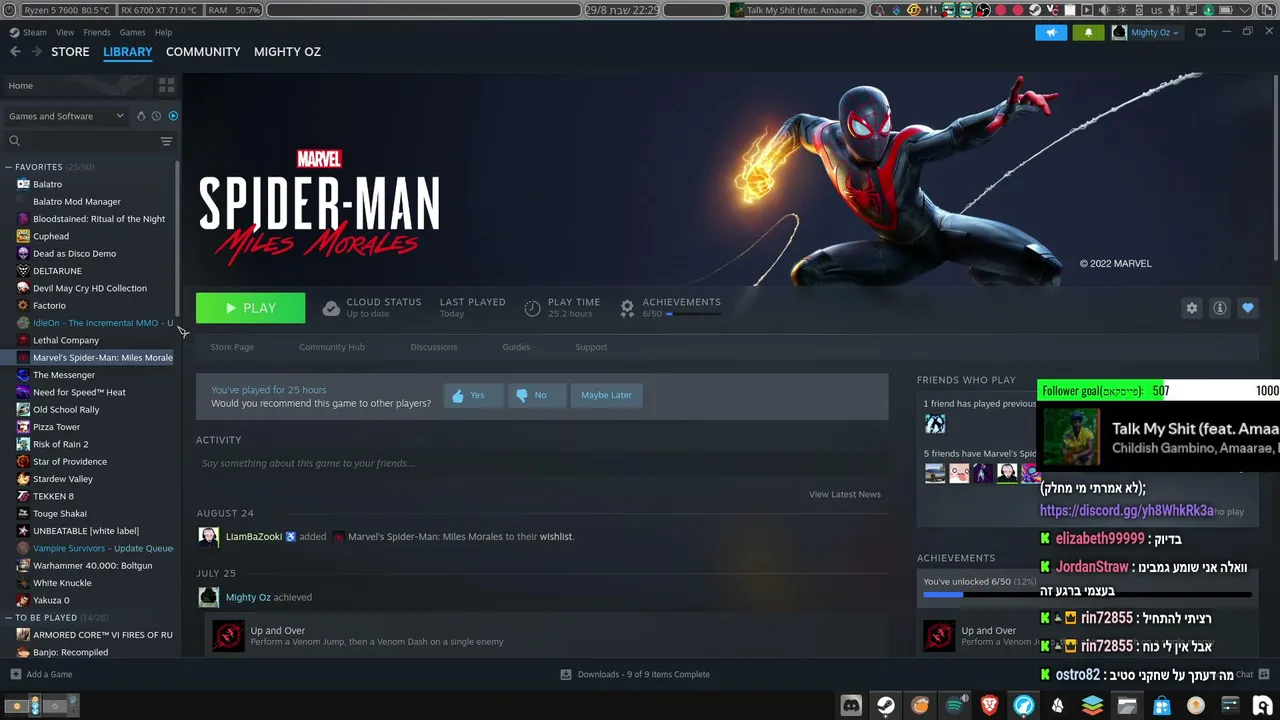Click the search magnifier in library sidebar
The height and width of the screenshot is (720, 1280).
coord(15,141)
